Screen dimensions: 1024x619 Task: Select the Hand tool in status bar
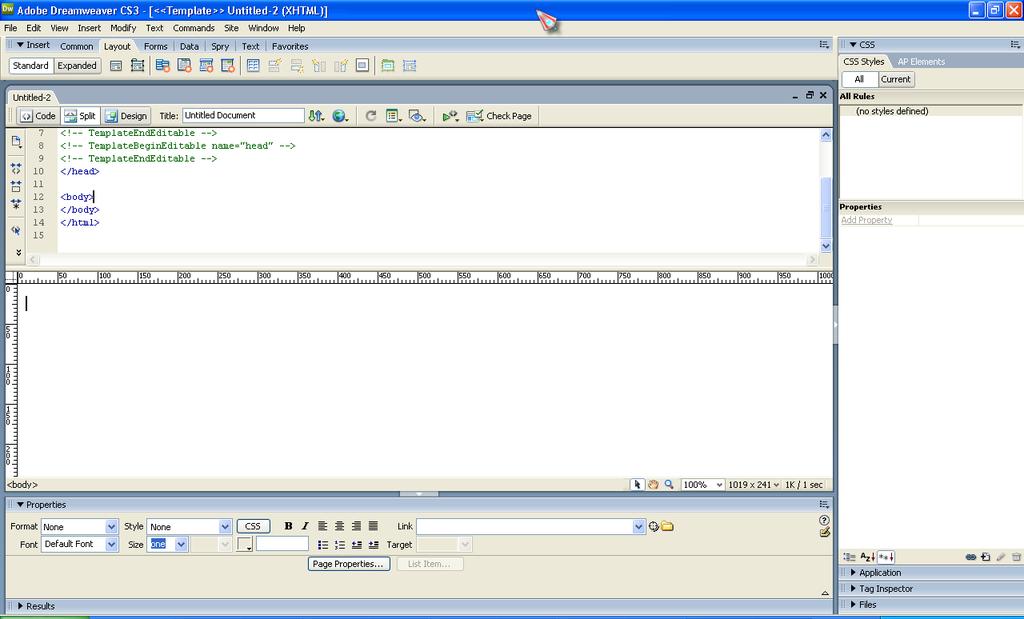click(x=652, y=484)
